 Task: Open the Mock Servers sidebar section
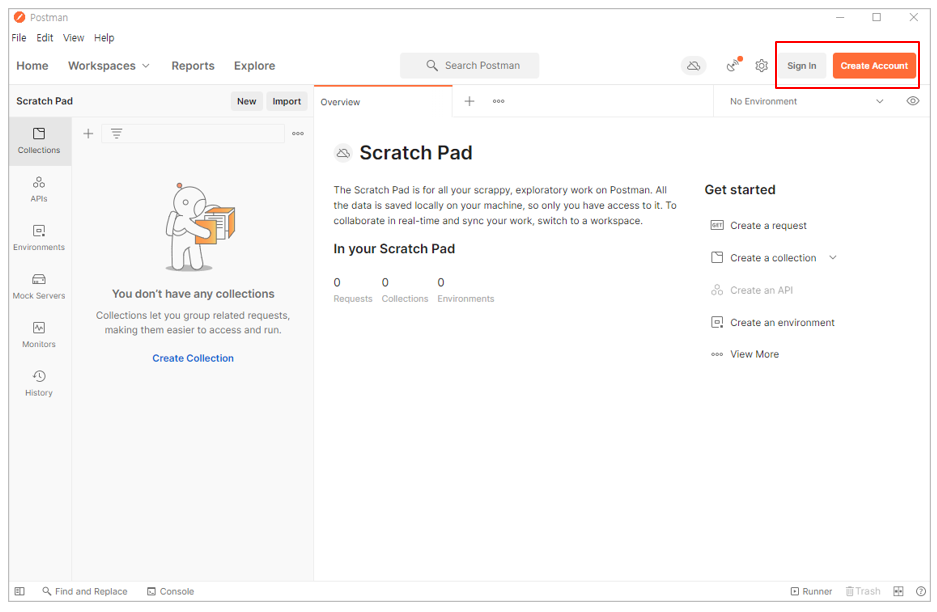39,286
